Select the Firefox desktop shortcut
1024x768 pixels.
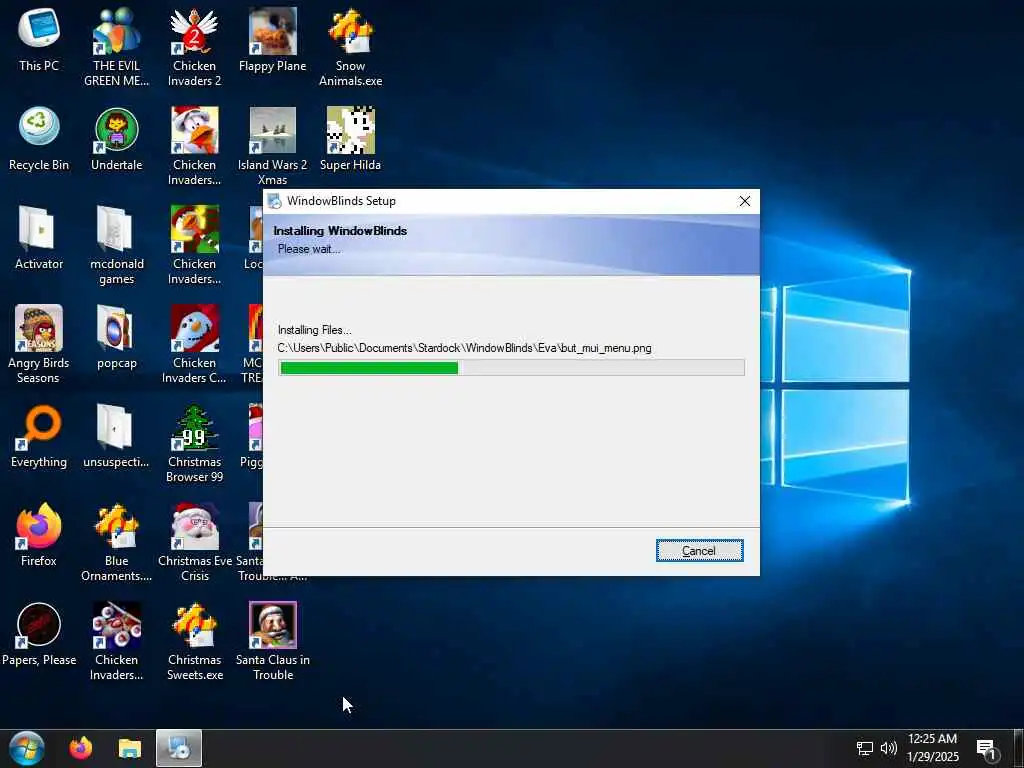[39, 535]
